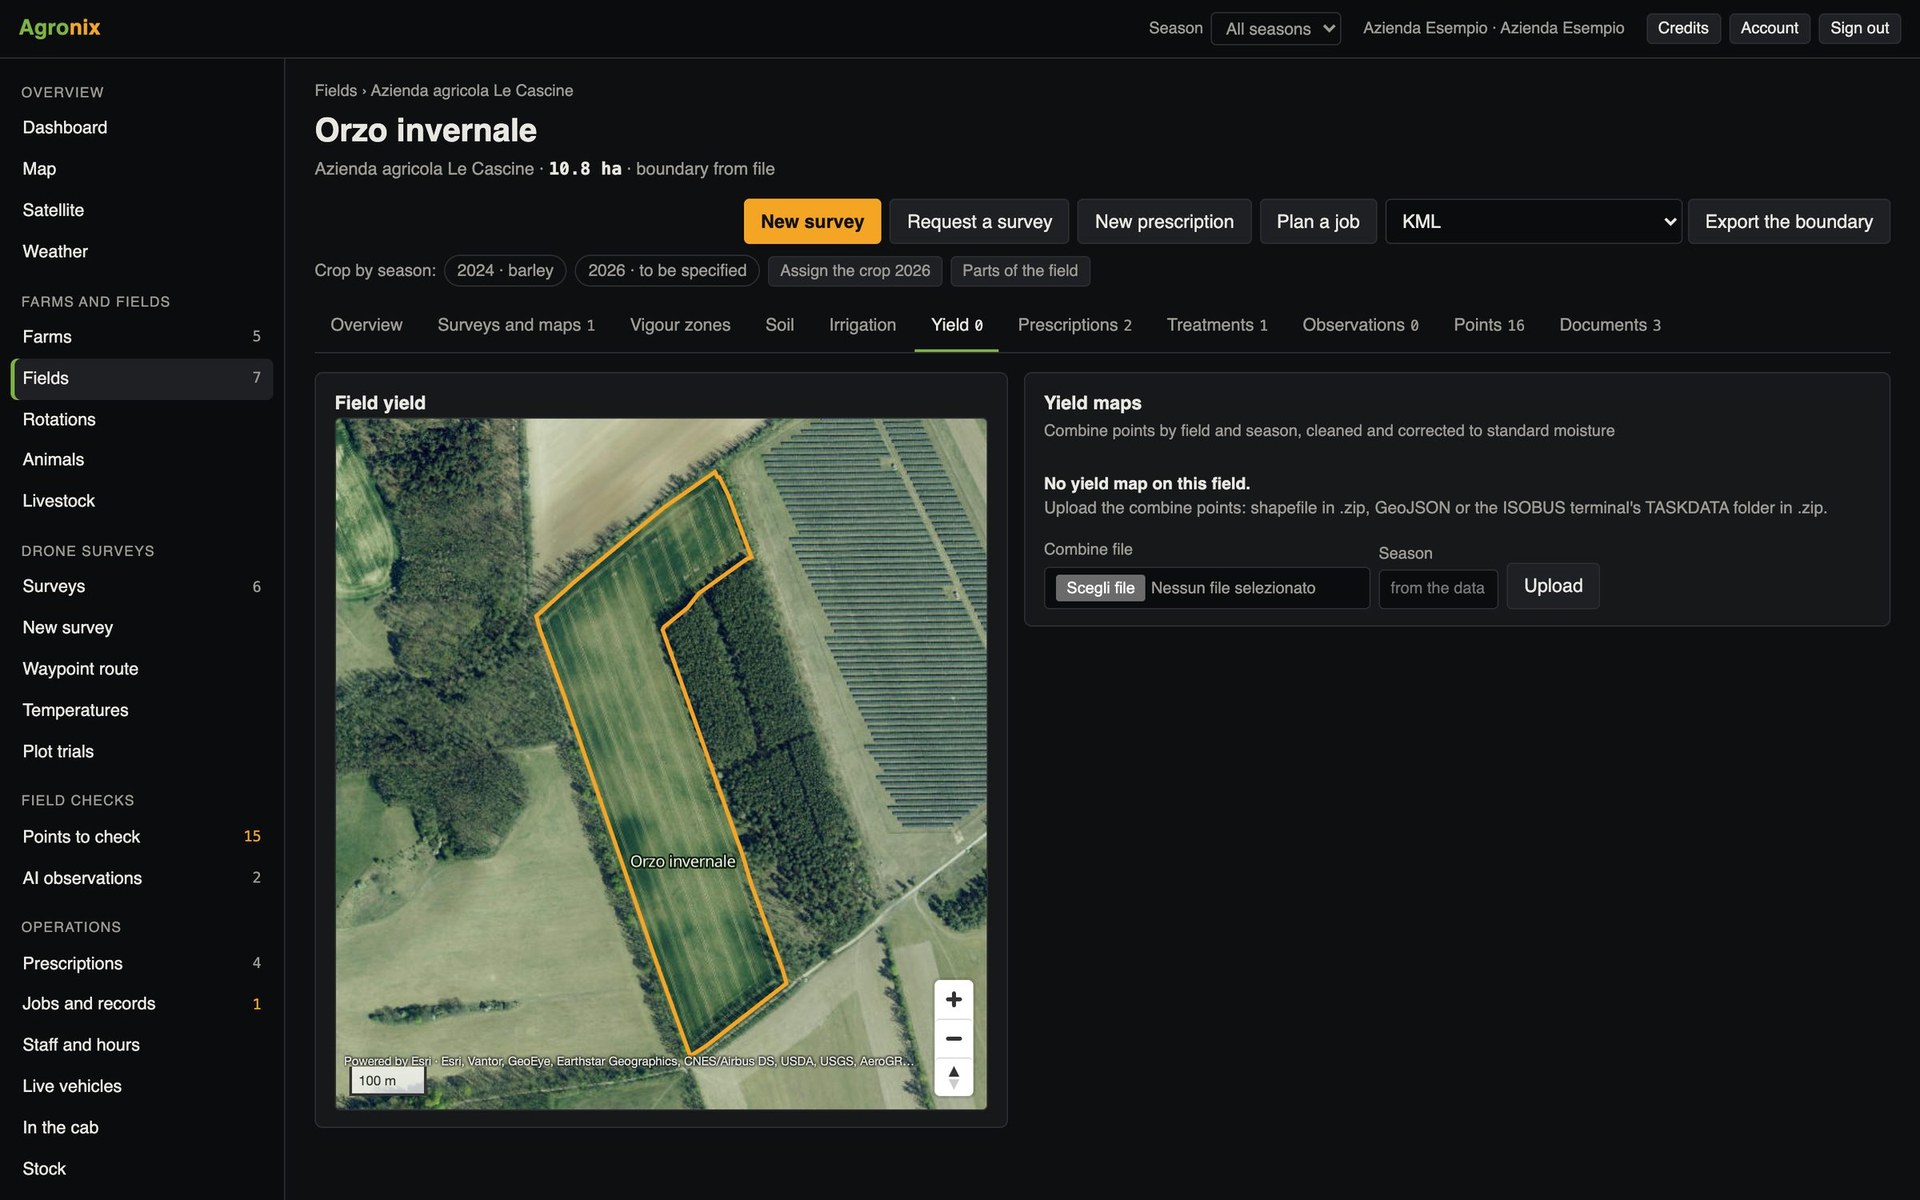Viewport: 1920px width, 1200px height.
Task: View the Points tab
Action: click(x=1489, y=325)
